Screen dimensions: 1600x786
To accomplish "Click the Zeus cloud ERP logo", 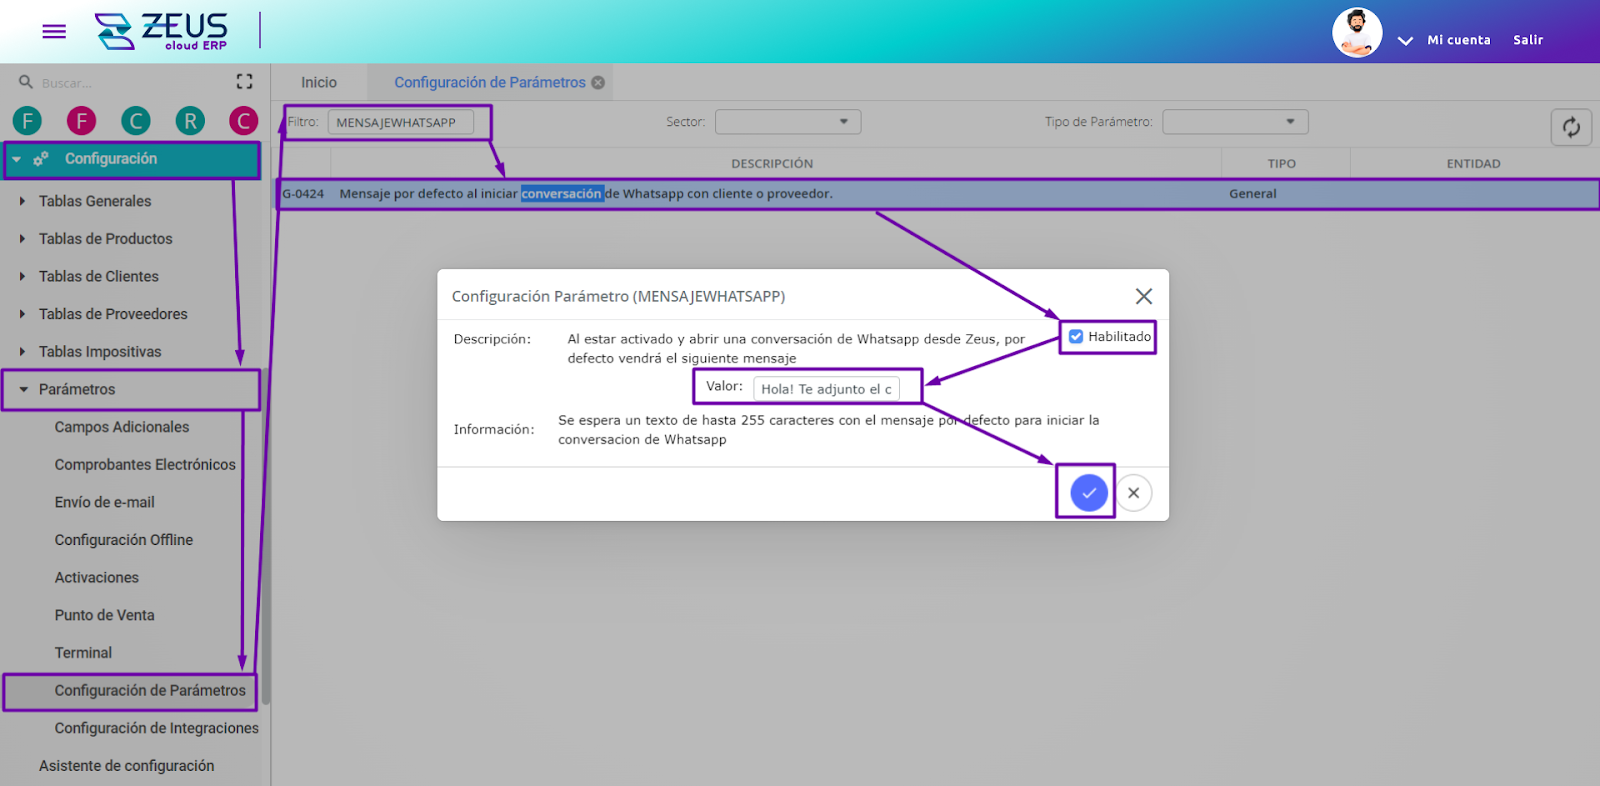I will (x=161, y=31).
